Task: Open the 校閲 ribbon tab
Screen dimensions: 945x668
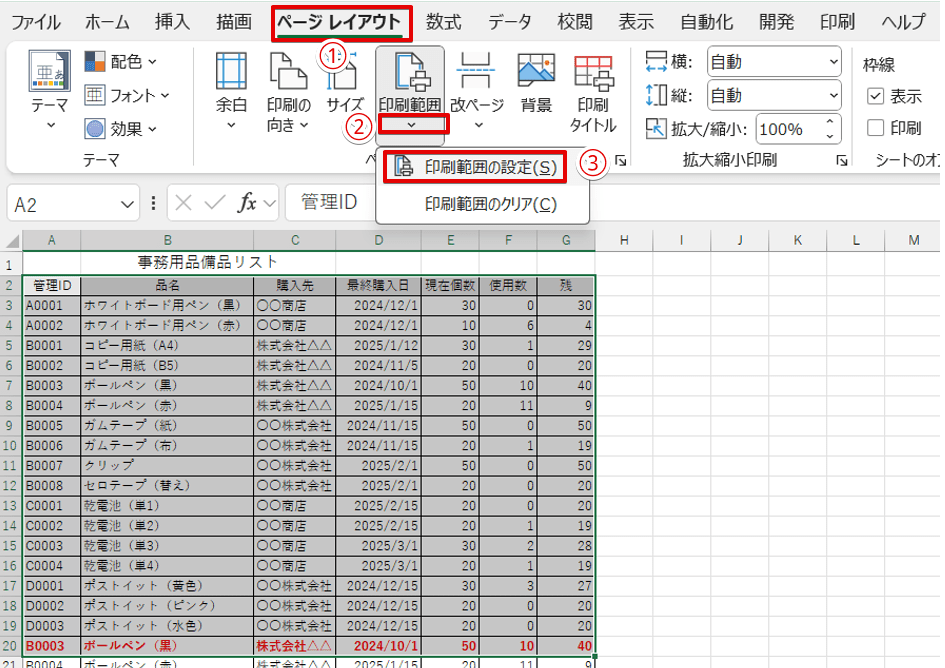Action: 575,20
